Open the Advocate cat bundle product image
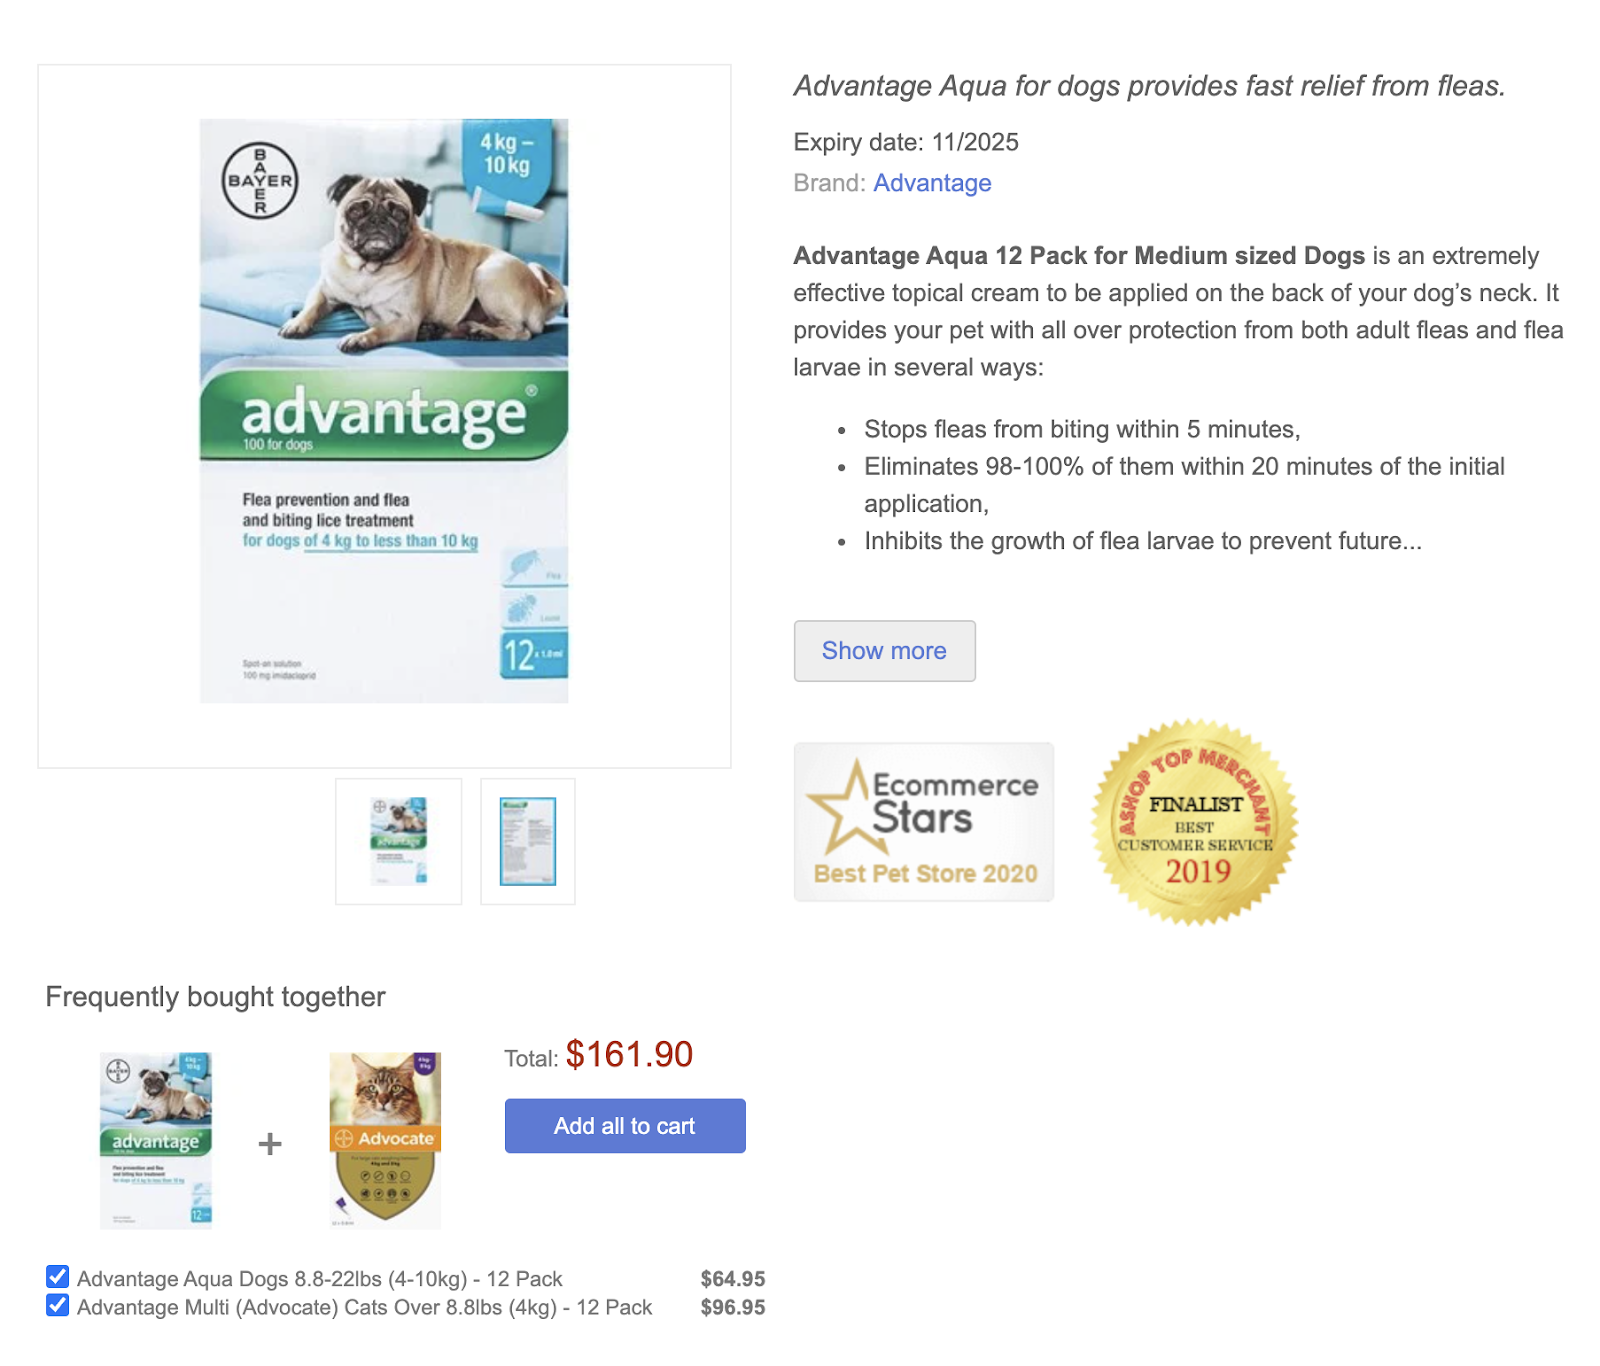 (385, 1140)
